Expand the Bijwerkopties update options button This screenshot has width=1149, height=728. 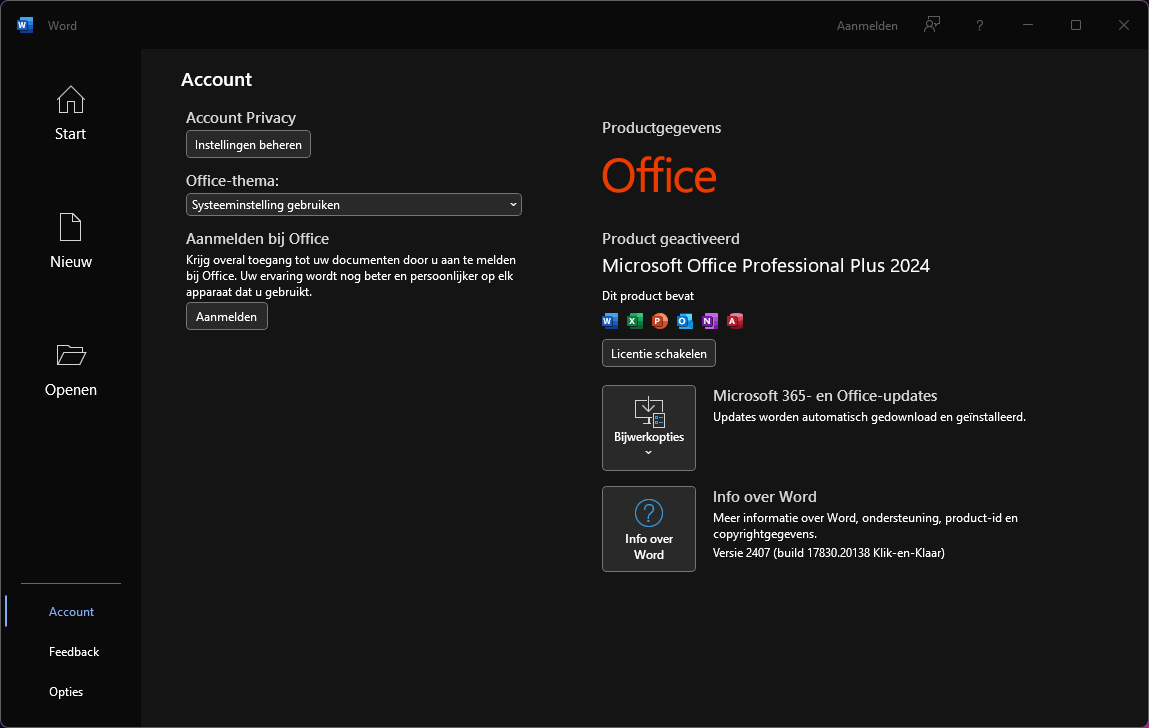(x=649, y=428)
